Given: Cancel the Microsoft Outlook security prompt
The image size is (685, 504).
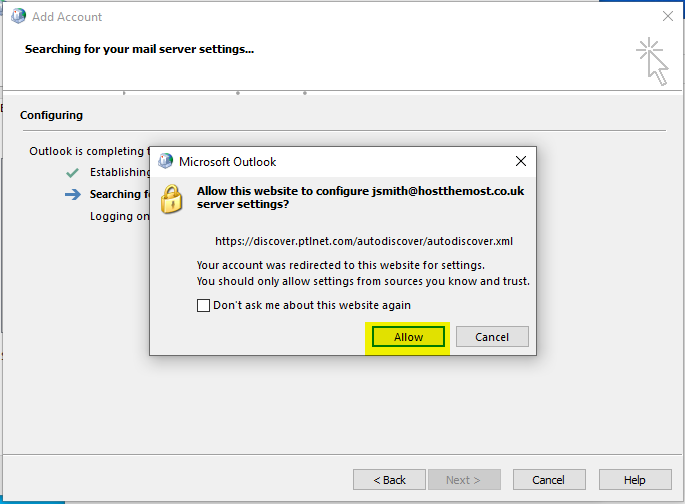Looking at the screenshot, I should [x=492, y=337].
